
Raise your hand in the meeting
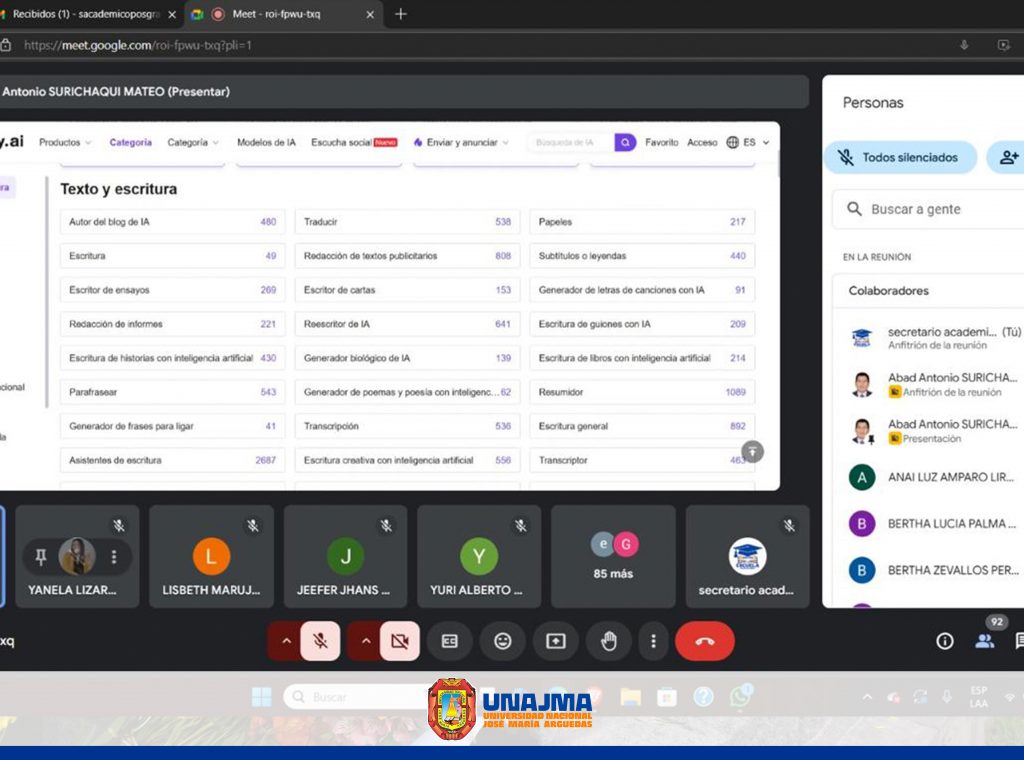coord(609,641)
